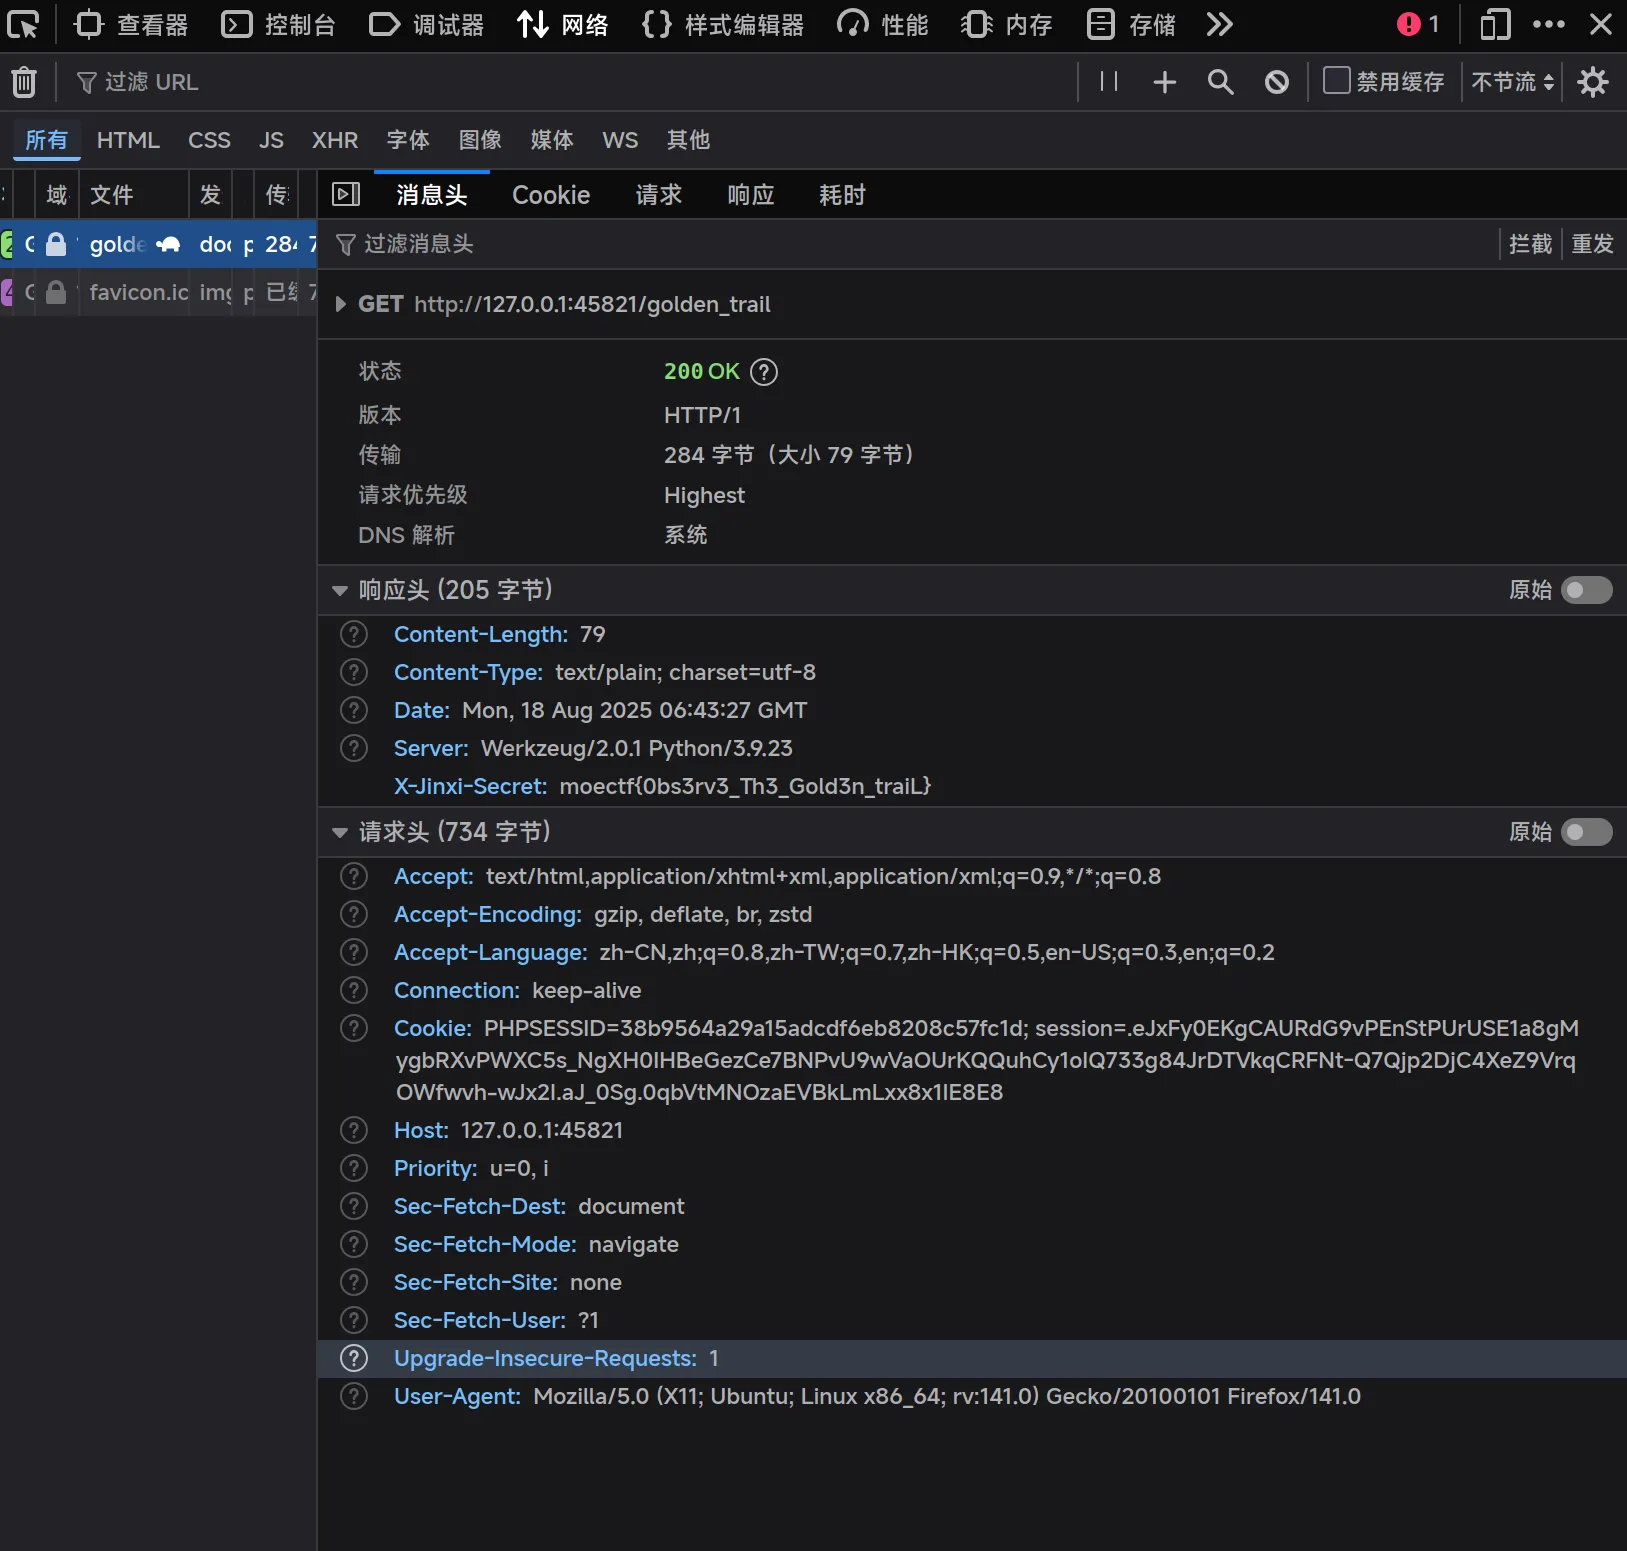Open the search magnifier in network toolbar
The image size is (1627, 1551).
(x=1220, y=82)
